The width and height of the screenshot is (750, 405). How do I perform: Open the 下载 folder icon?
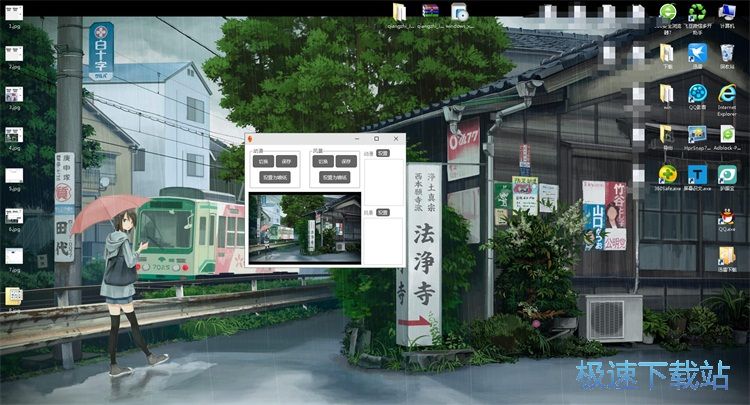click(668, 56)
